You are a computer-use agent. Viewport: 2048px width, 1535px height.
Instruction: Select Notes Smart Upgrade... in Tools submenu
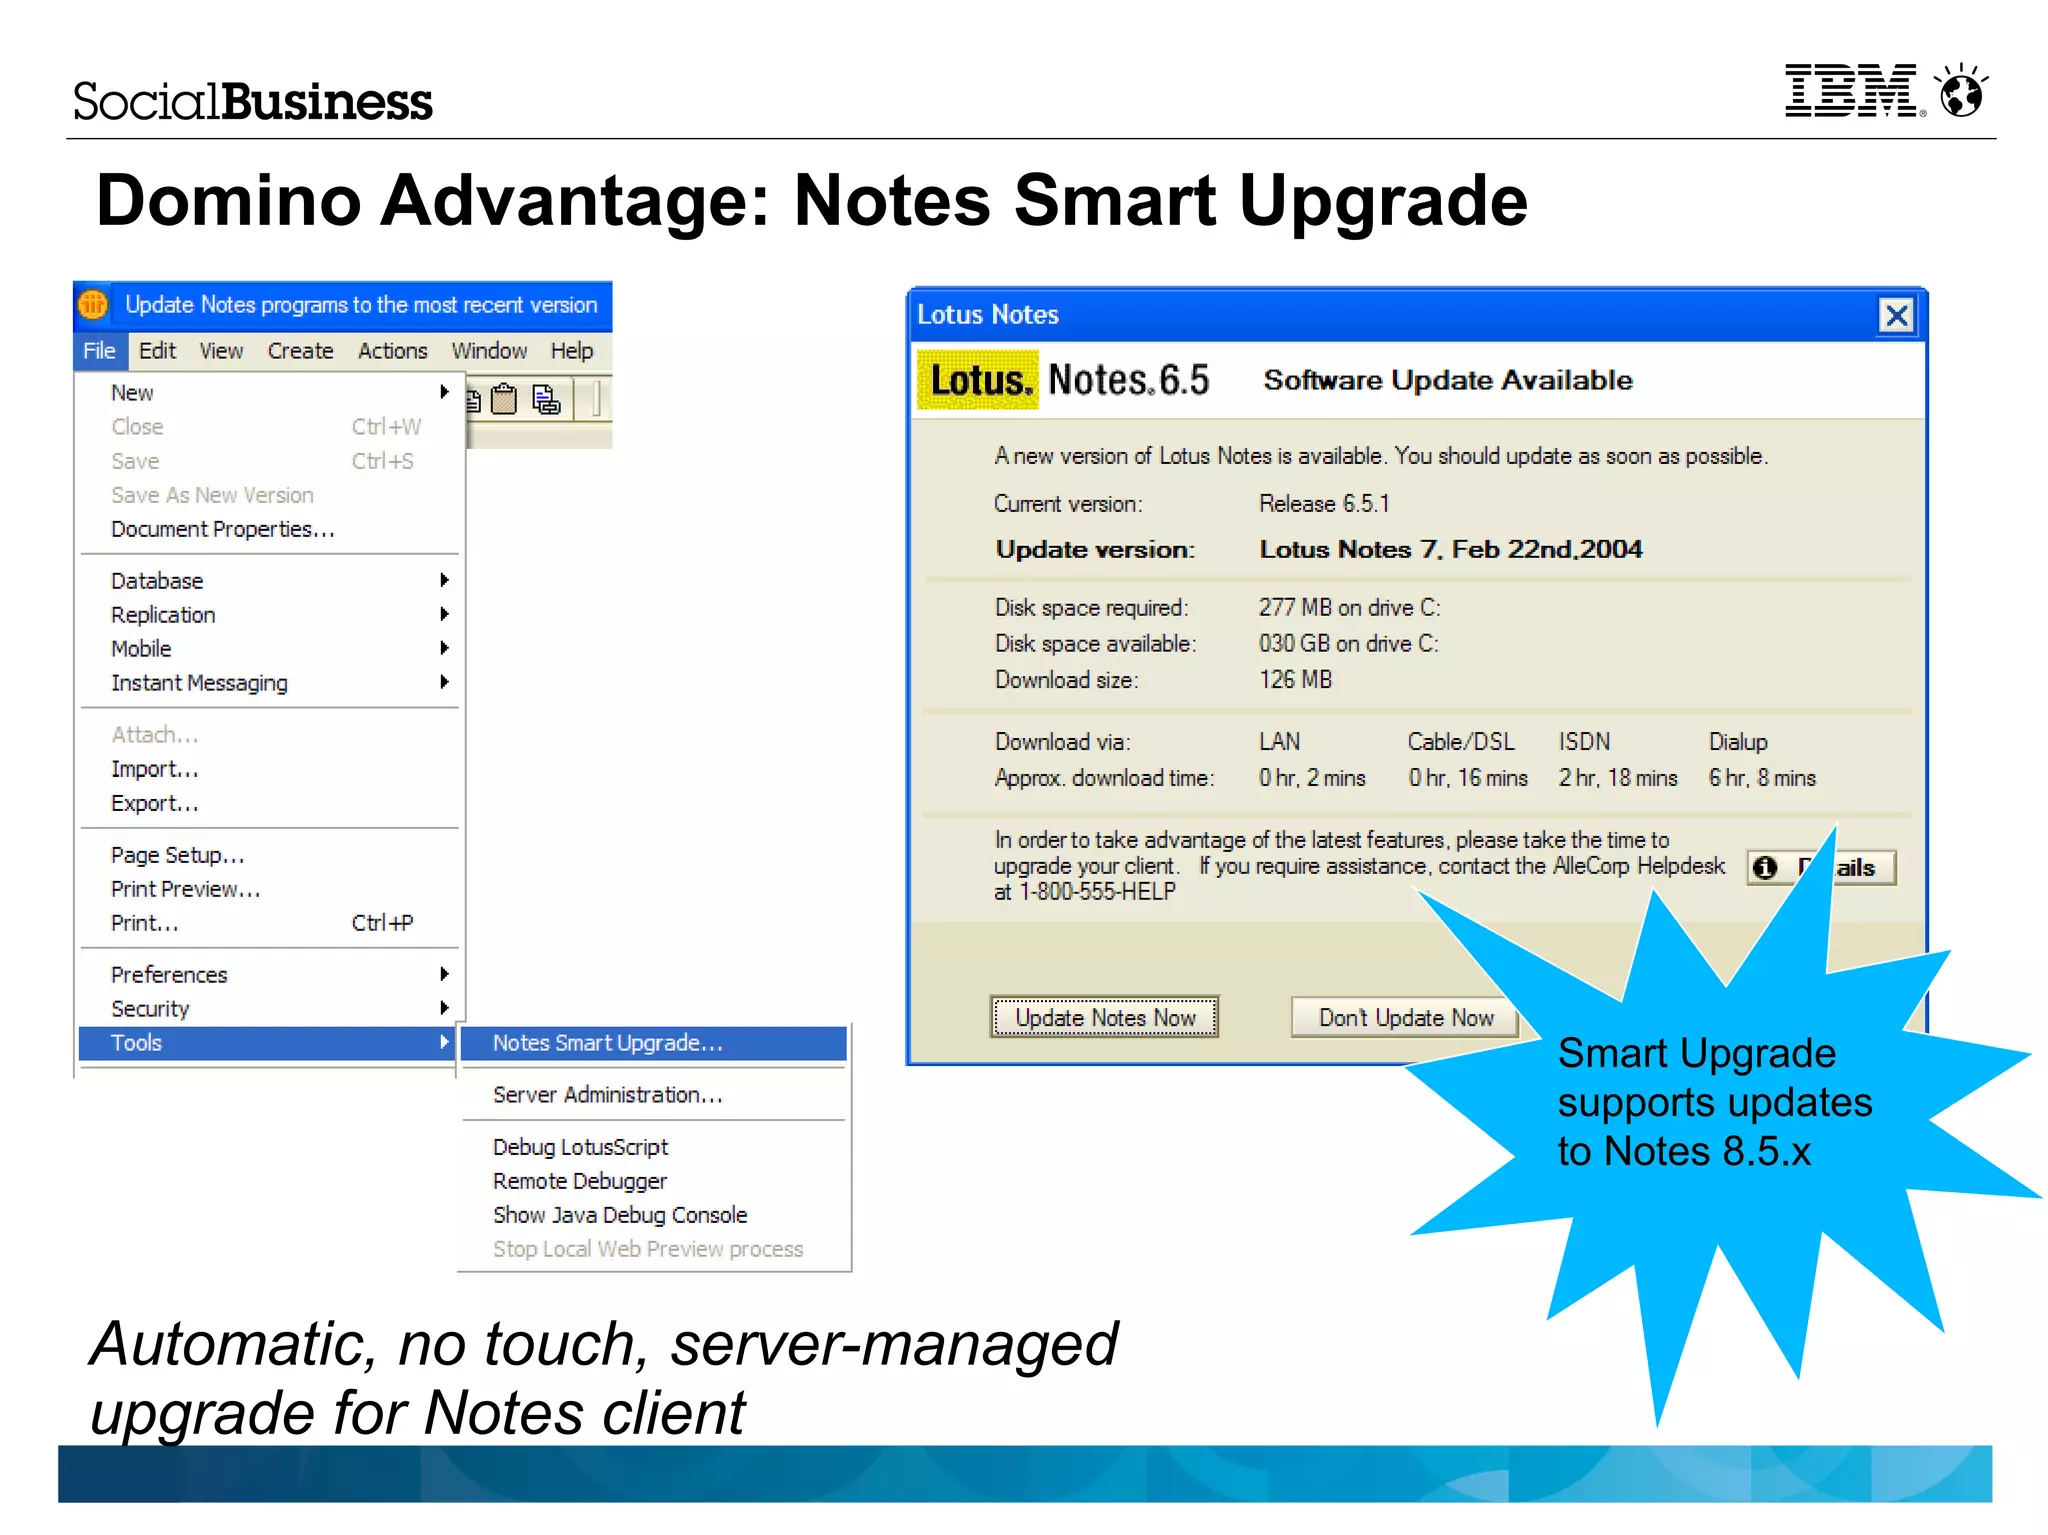(654, 1043)
